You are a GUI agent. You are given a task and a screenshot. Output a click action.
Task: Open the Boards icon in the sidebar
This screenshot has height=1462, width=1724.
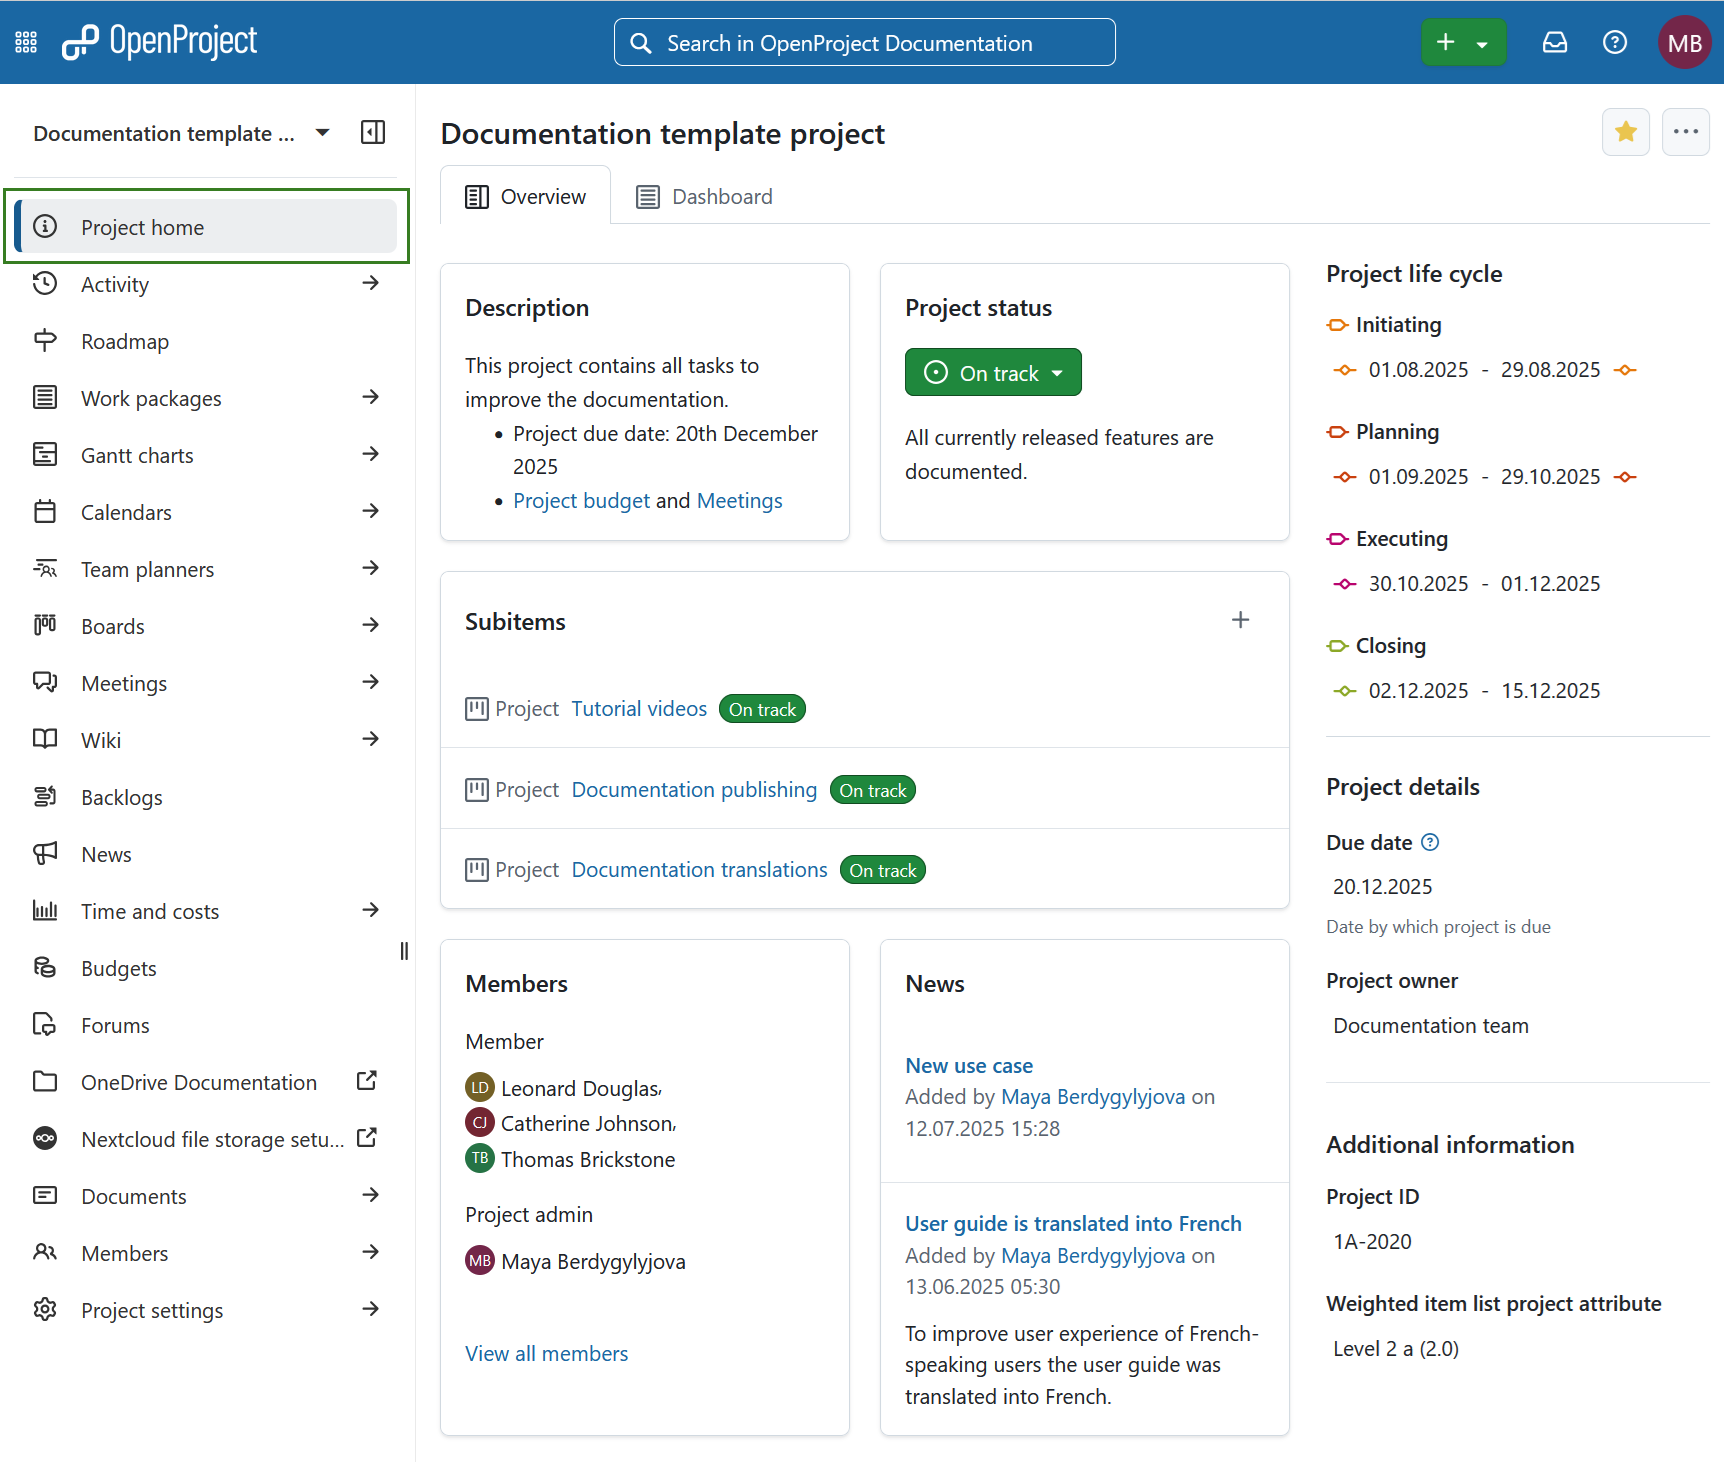[45, 625]
